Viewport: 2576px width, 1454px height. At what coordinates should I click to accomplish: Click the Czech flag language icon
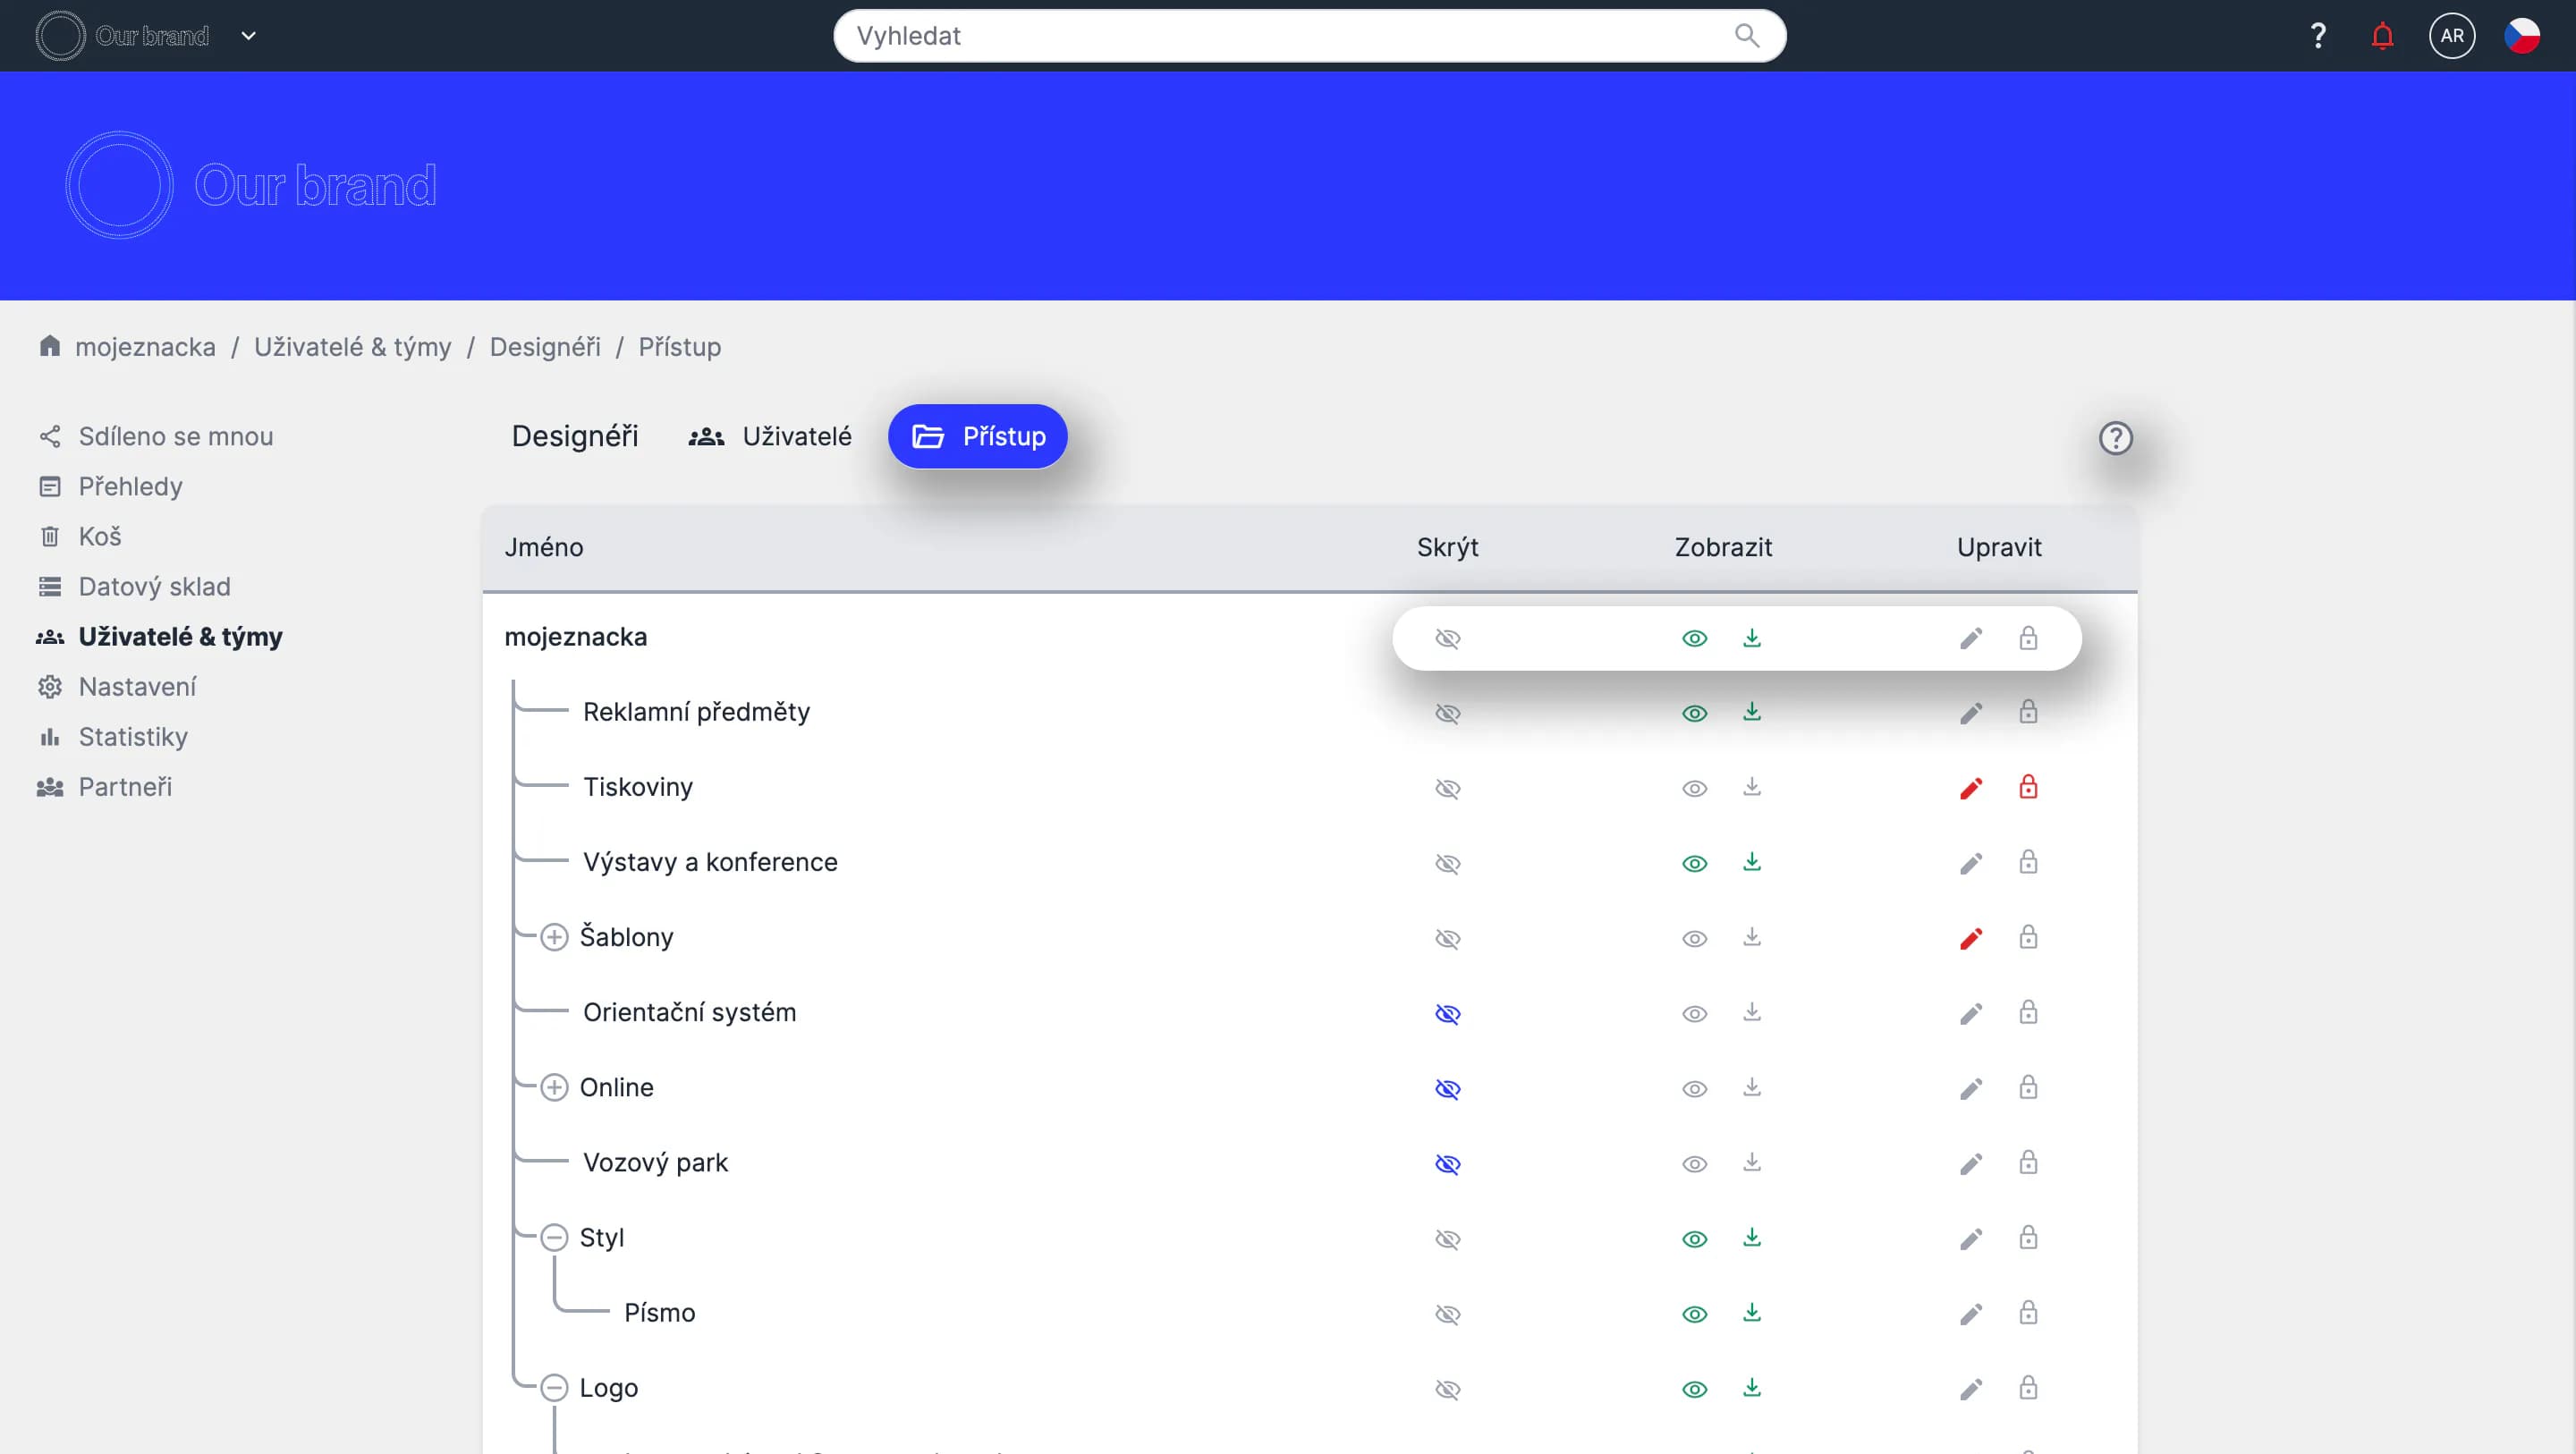click(x=2521, y=36)
